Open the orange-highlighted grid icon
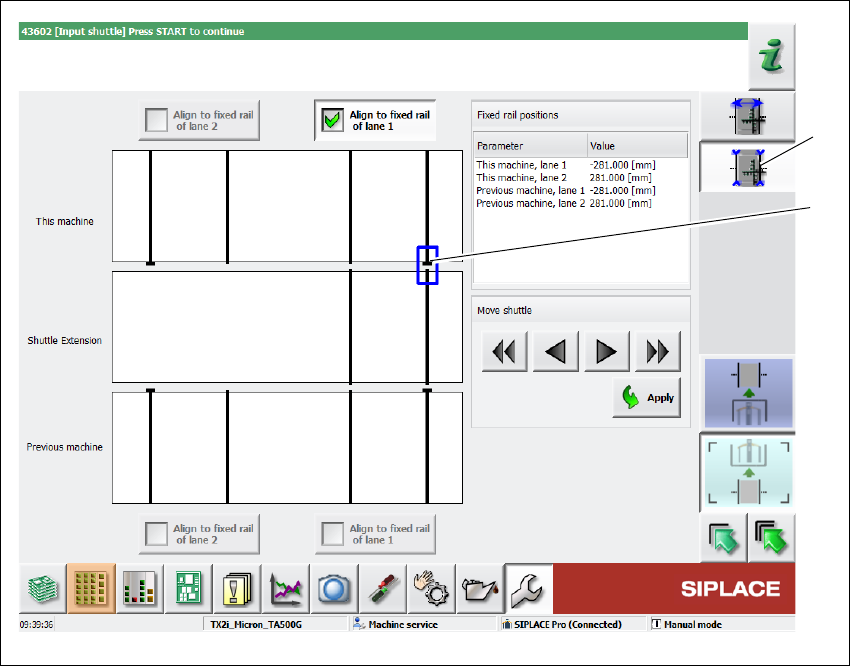This screenshot has width=850, height=666. click(91, 589)
